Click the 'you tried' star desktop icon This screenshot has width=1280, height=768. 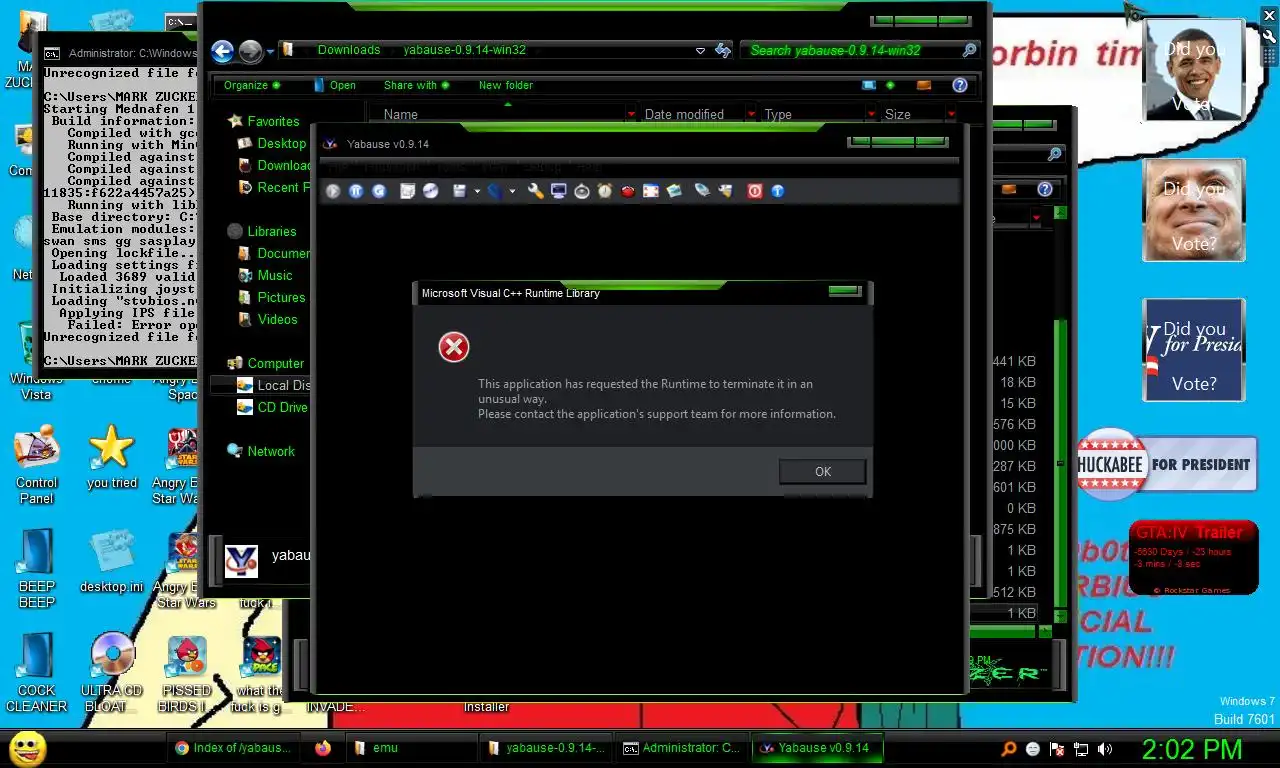click(x=111, y=458)
